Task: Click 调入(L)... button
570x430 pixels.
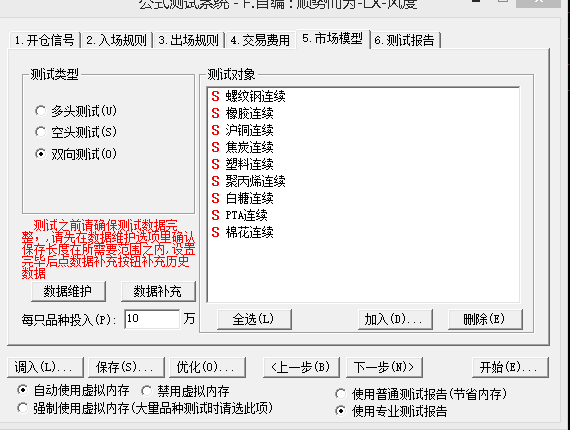Action: pyautogui.click(x=45, y=367)
